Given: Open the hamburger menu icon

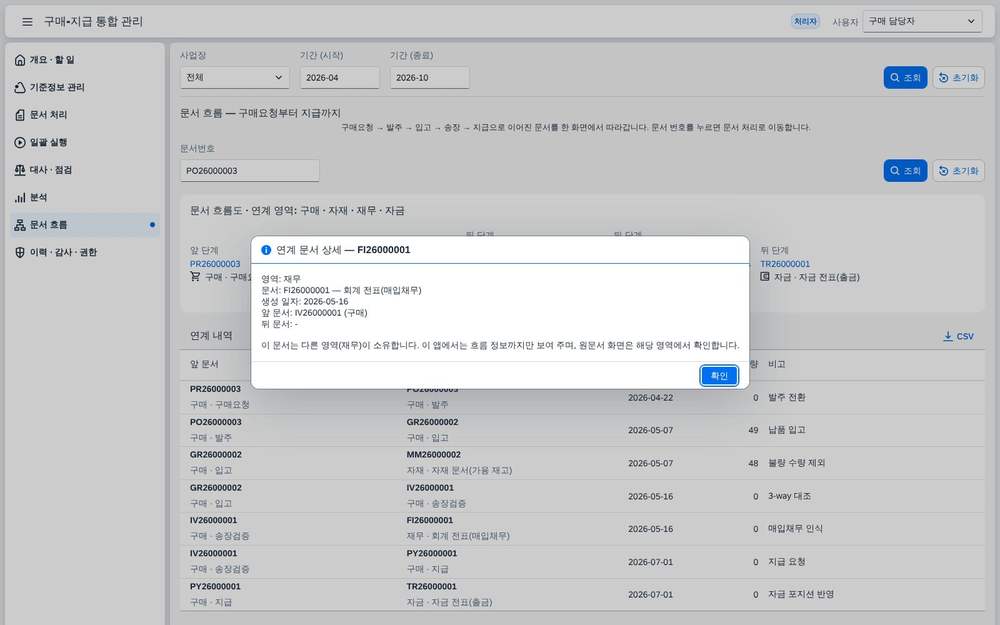Looking at the screenshot, I should (x=27, y=22).
